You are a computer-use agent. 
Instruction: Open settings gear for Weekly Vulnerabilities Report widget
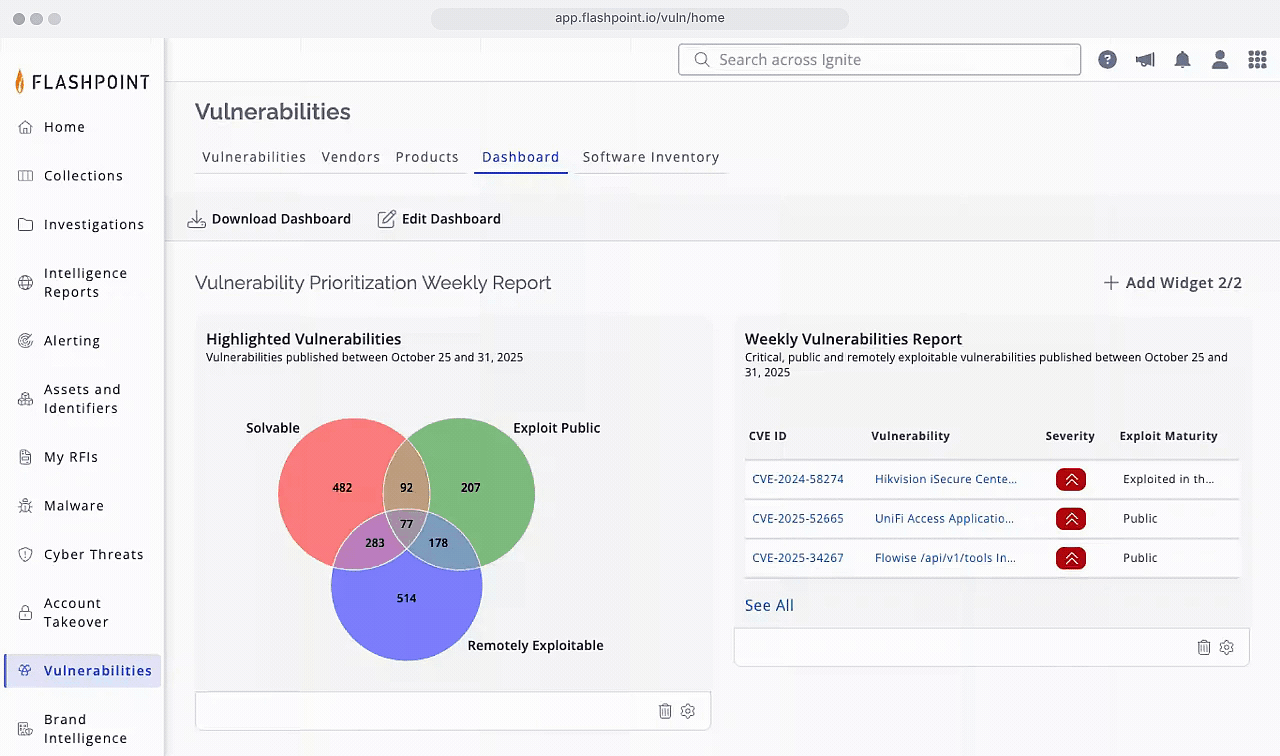point(1227,647)
